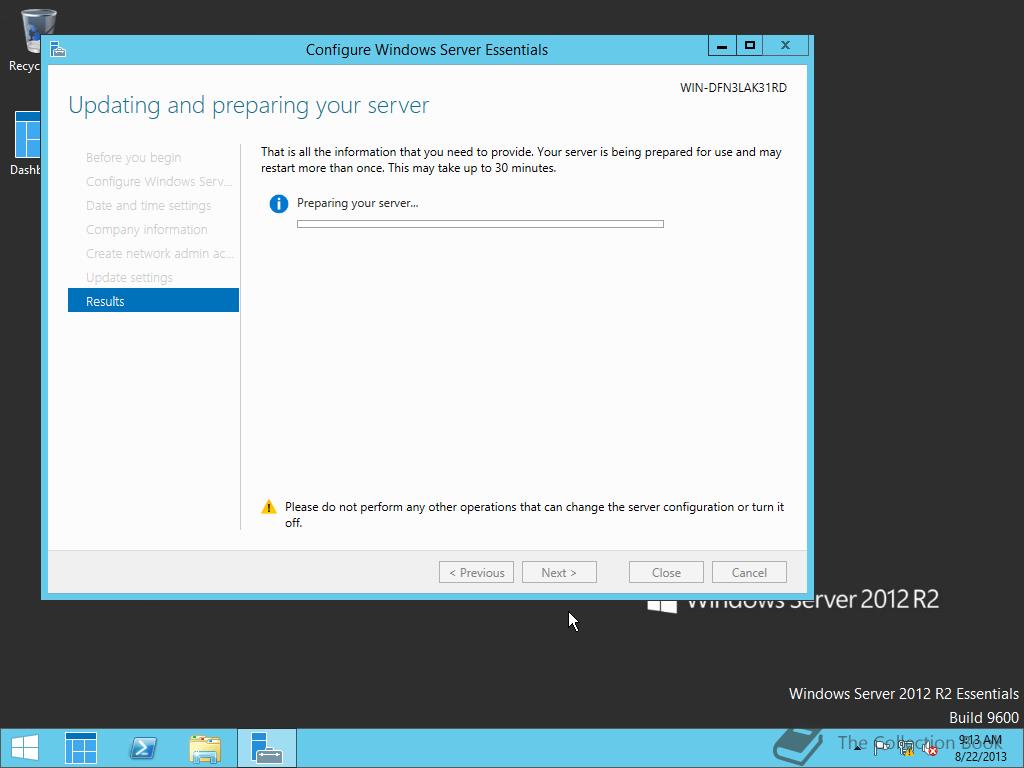The height and width of the screenshot is (768, 1024).
Task: Show hidden tray icons arrow
Action: click(x=857, y=748)
